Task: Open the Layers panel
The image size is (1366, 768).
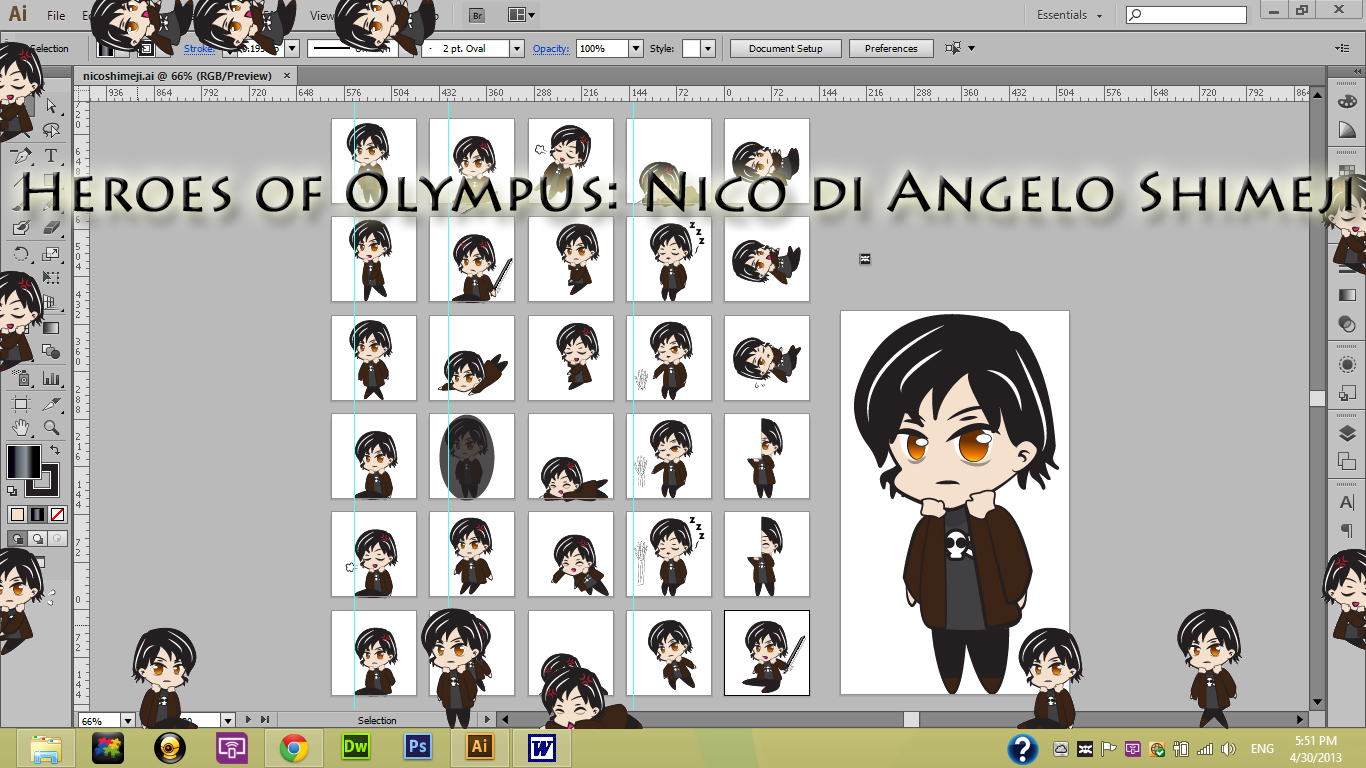Action: tap(1347, 434)
